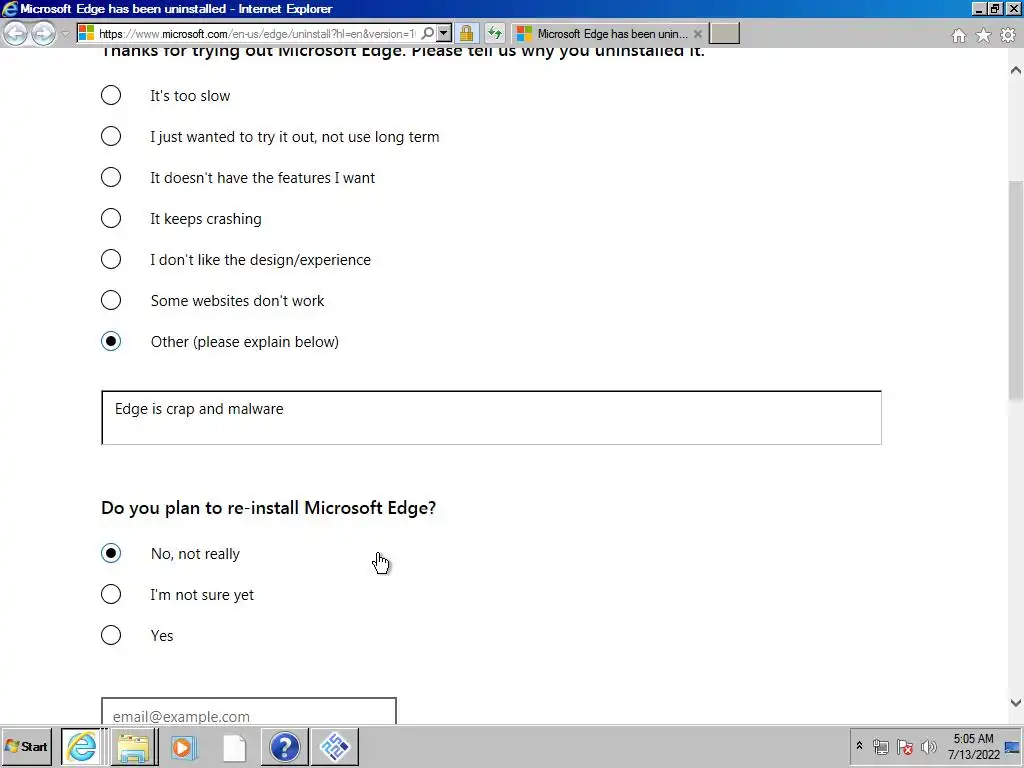Click the security lock icon

(466, 33)
